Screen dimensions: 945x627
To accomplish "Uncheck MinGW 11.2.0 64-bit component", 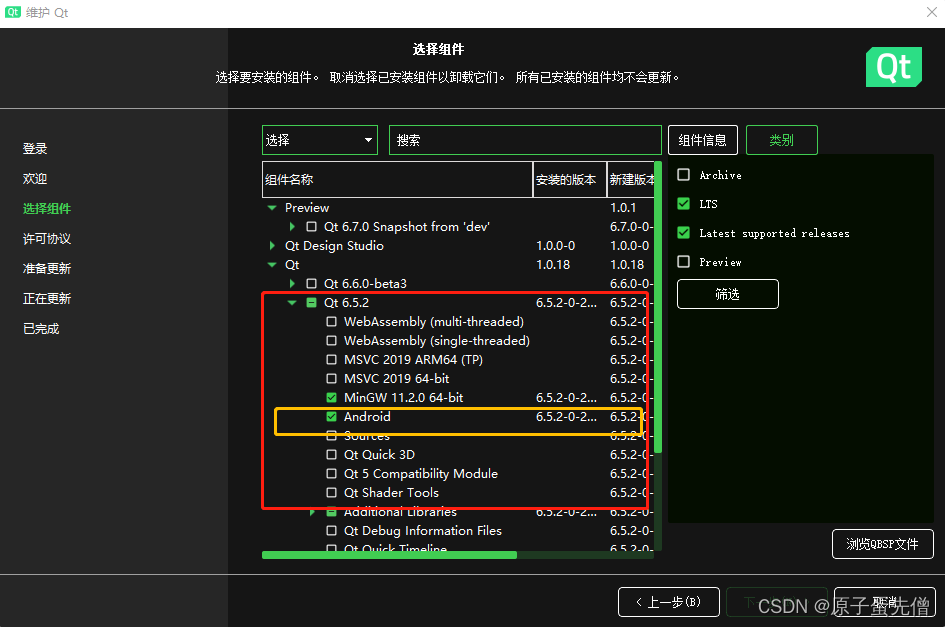I will click(x=331, y=397).
